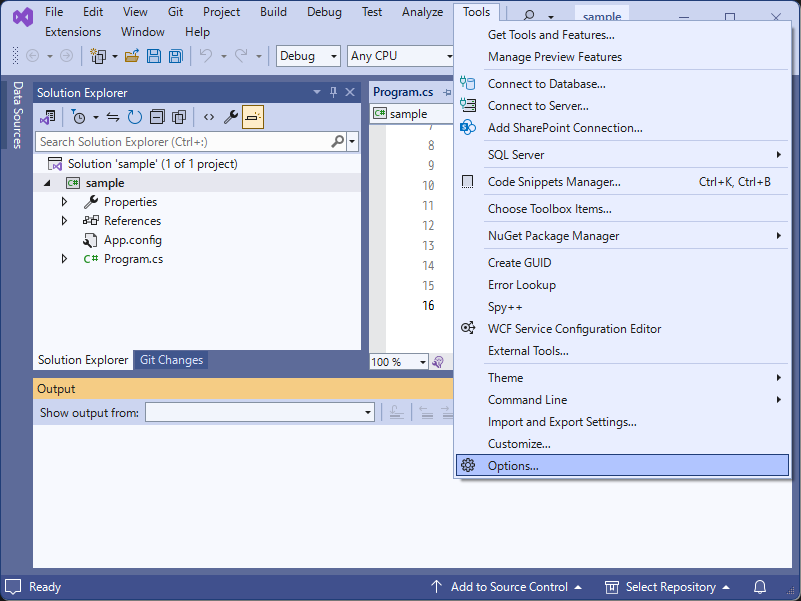Click the search magnifier in title bar
The width and height of the screenshot is (801, 601).
click(529, 16)
